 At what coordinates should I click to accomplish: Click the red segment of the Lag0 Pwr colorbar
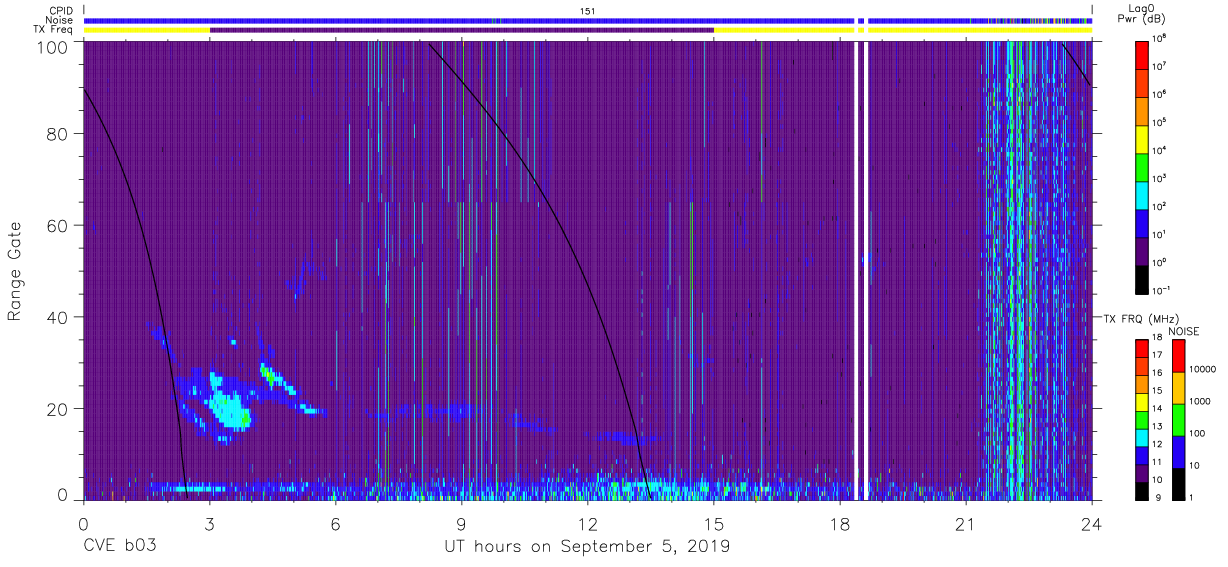1143,54
